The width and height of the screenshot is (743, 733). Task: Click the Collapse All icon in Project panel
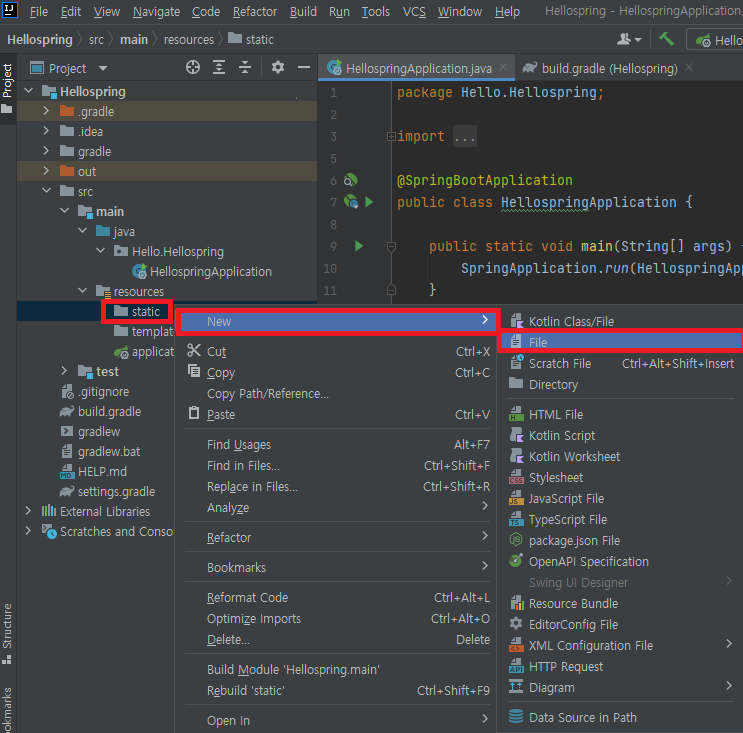245,68
